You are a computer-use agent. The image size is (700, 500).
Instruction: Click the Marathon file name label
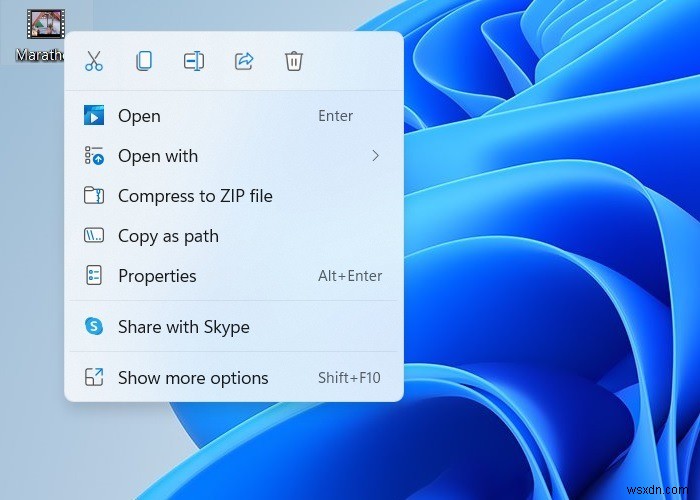click(x=40, y=55)
